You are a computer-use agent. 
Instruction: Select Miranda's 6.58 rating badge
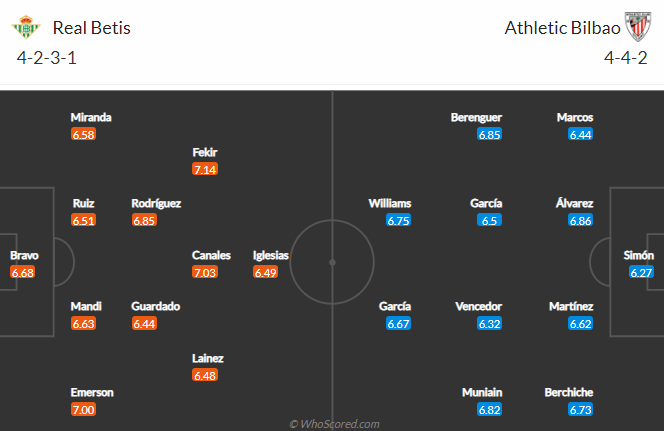(x=83, y=135)
